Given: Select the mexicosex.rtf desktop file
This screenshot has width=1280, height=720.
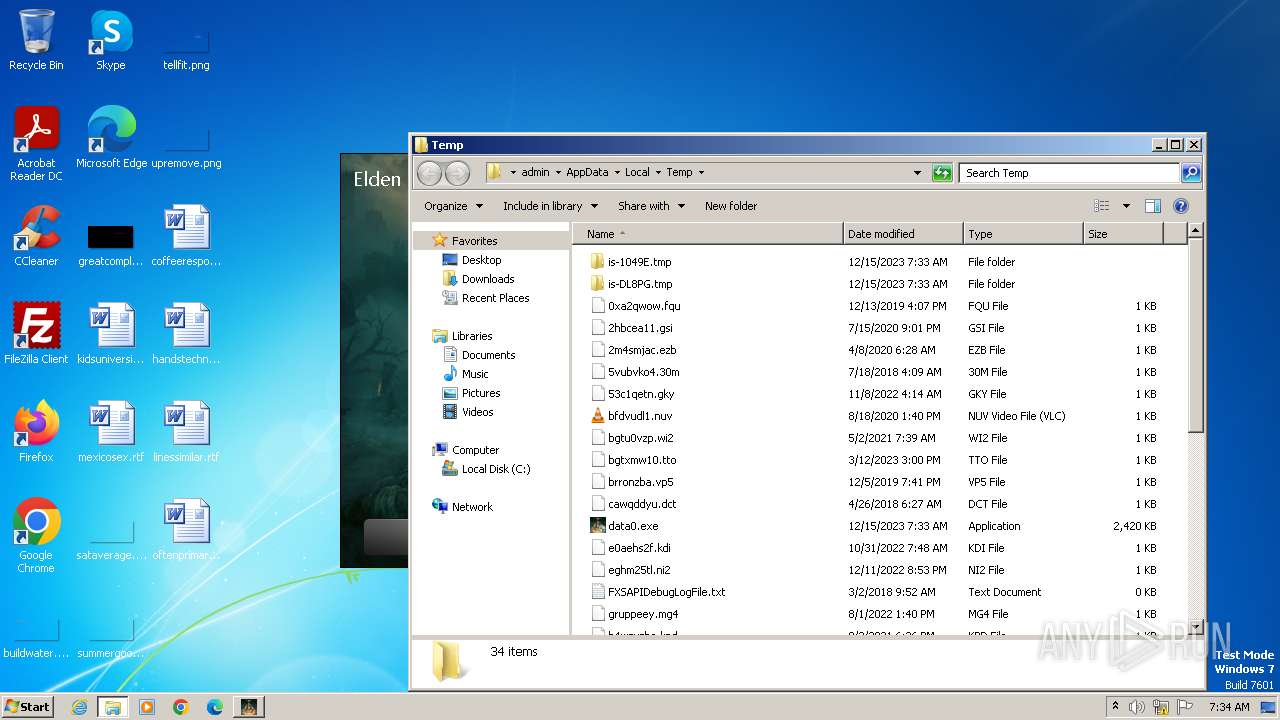Looking at the screenshot, I should tap(111, 432).
